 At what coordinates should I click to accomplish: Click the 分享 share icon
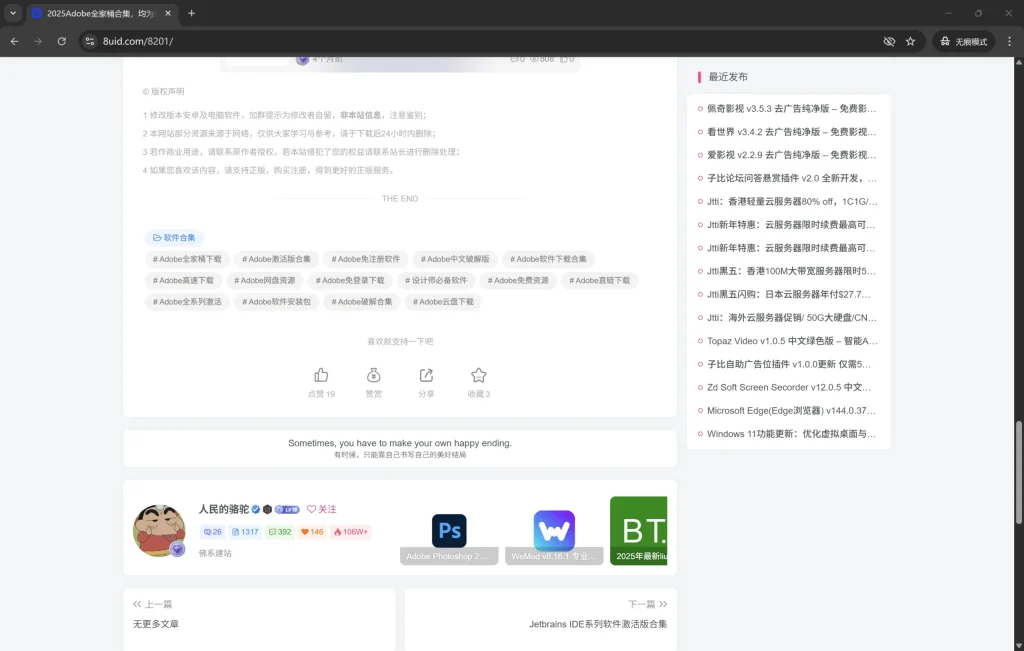pyautogui.click(x=426, y=377)
